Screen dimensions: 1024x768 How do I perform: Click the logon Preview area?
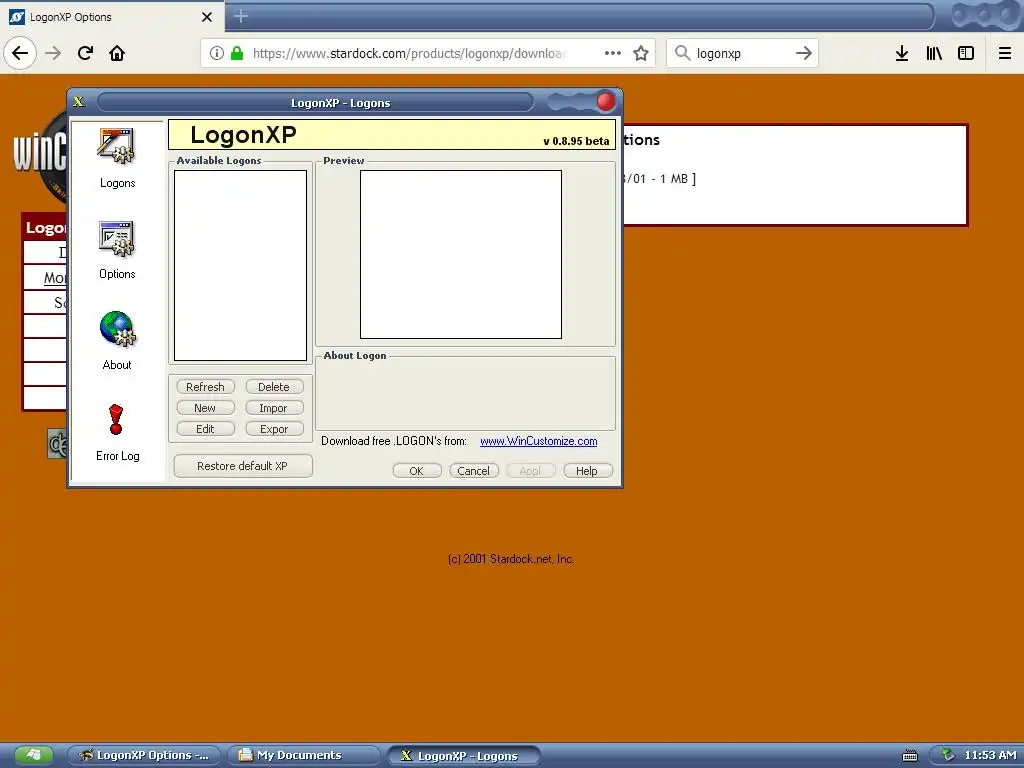coord(461,254)
